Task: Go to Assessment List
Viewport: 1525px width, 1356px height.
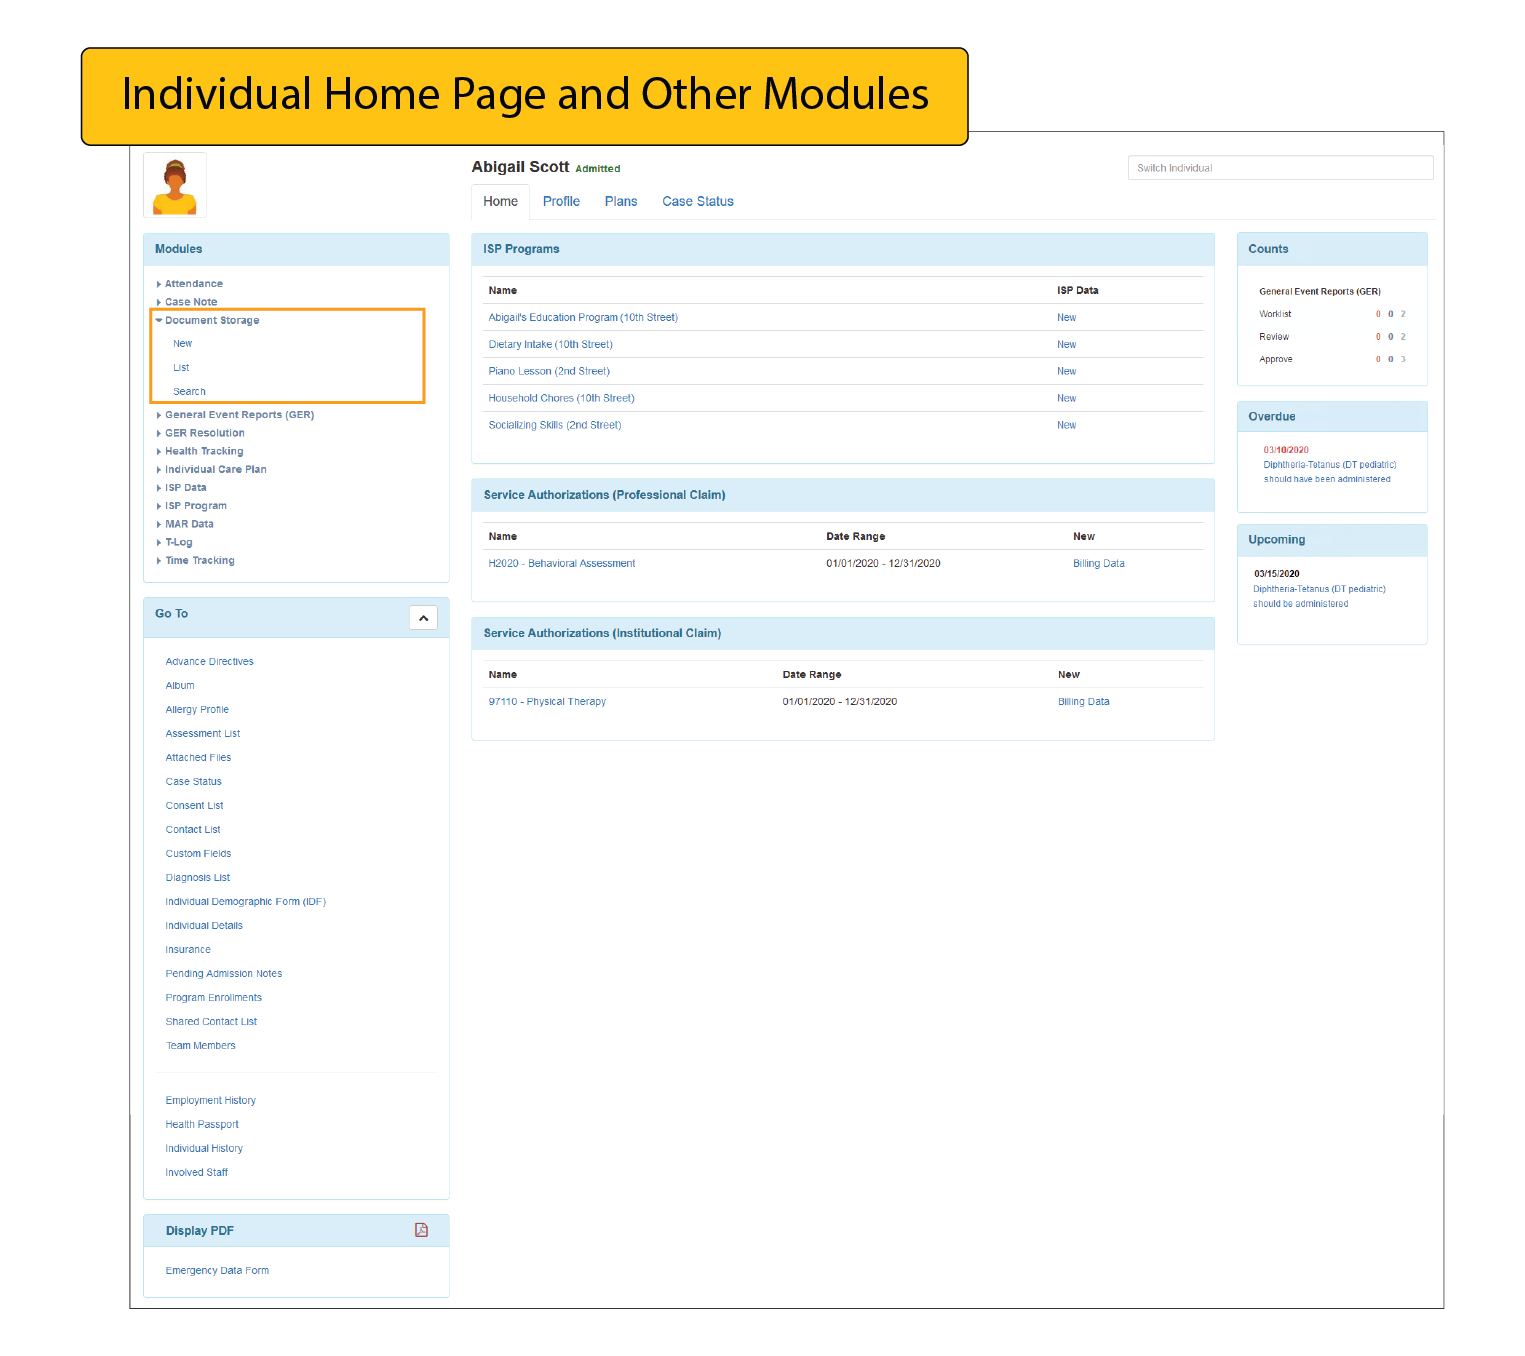Action: [x=203, y=734]
